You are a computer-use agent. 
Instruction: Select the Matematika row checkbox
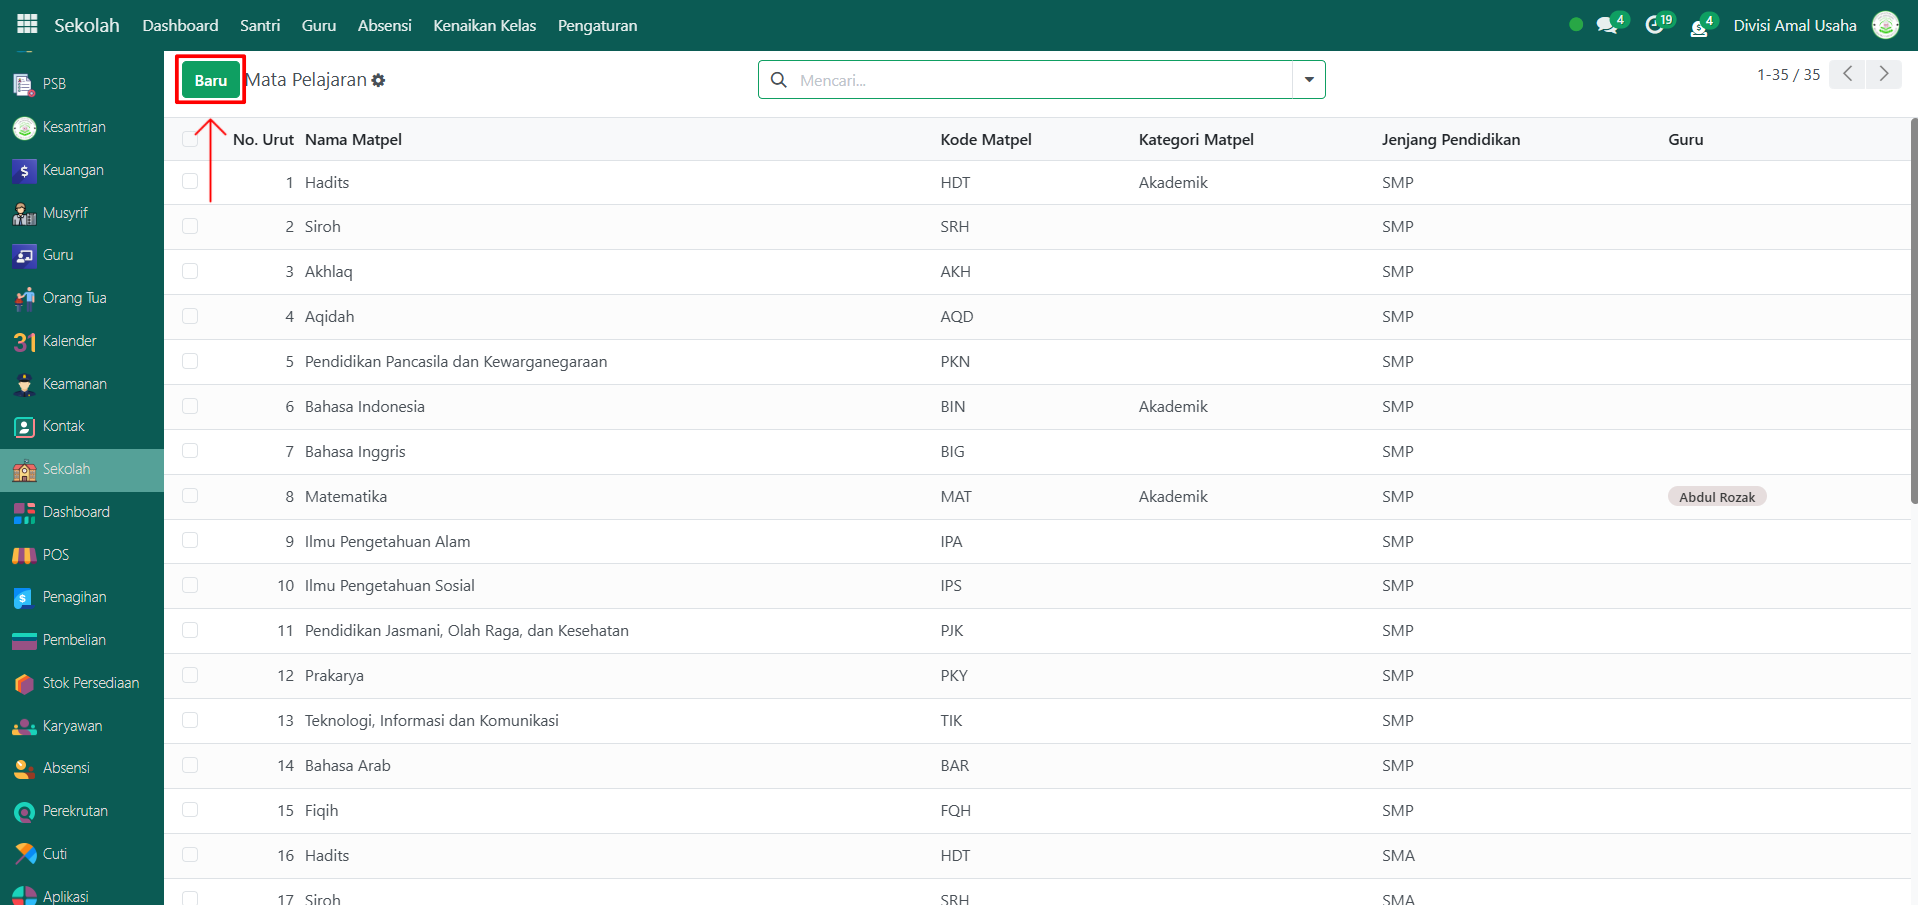coord(190,496)
